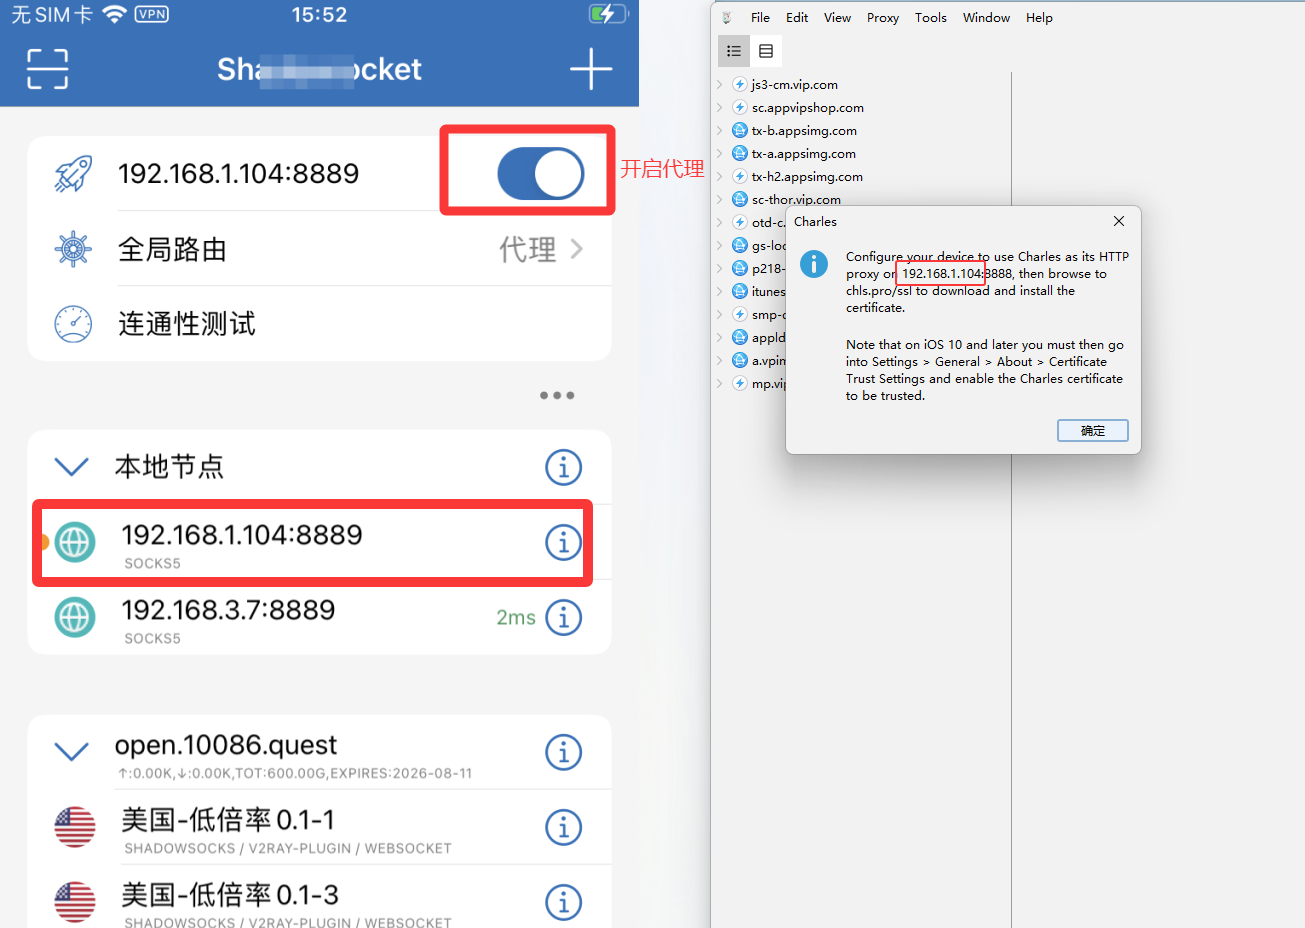The height and width of the screenshot is (928, 1305).
Task: Open the View menu in Charles
Action: [x=837, y=18]
